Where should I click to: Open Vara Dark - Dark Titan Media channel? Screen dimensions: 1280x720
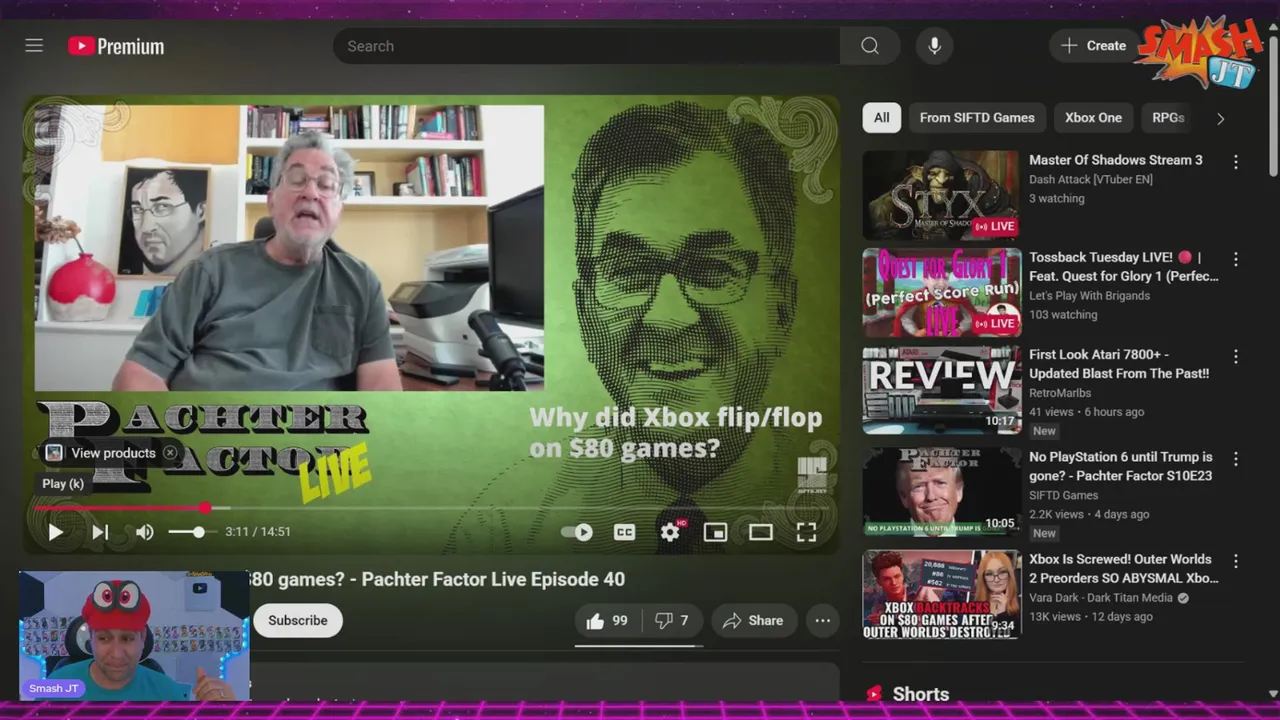[1101, 598]
